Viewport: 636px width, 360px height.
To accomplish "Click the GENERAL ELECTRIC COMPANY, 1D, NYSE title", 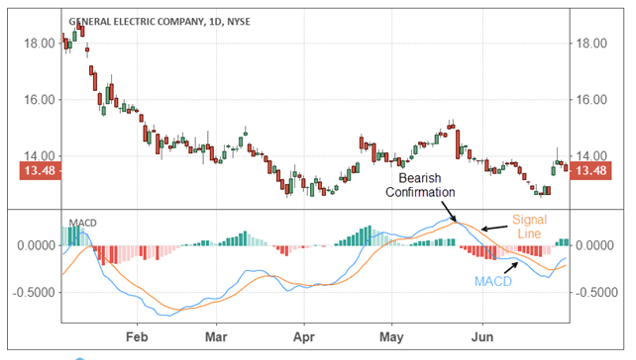I will coord(159,21).
